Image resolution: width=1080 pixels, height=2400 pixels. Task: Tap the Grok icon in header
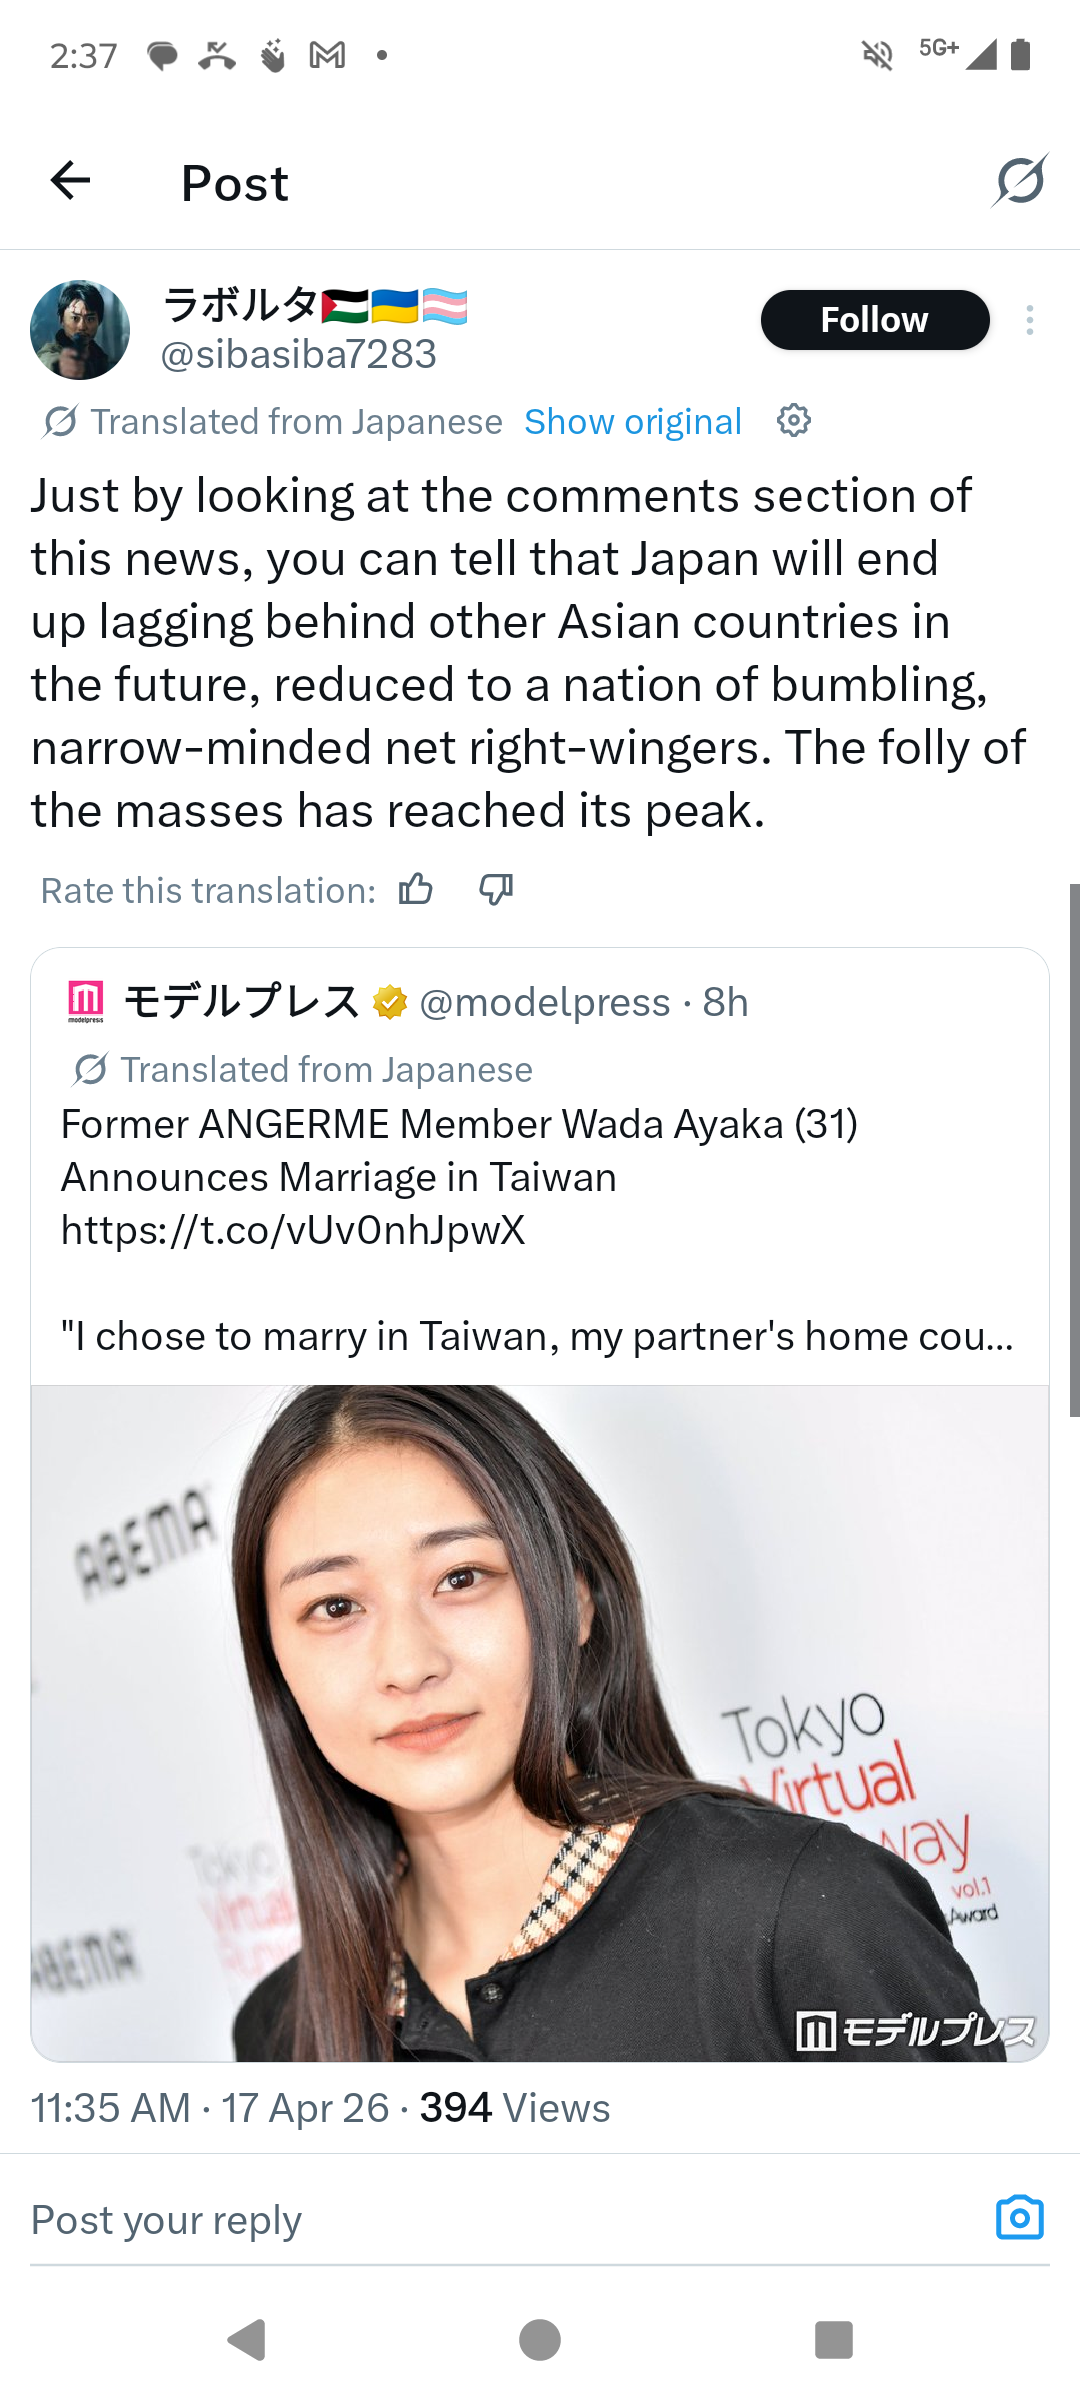[x=1020, y=181]
